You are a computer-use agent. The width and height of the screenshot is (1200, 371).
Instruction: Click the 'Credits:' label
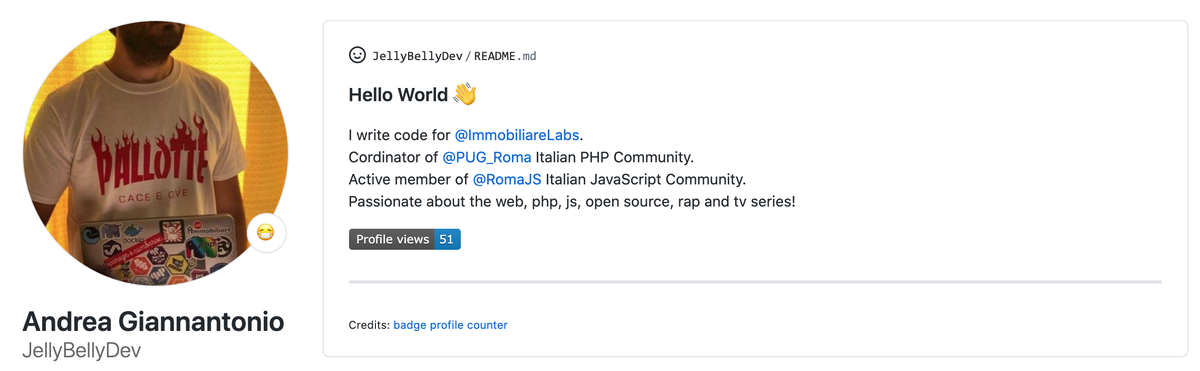(369, 325)
